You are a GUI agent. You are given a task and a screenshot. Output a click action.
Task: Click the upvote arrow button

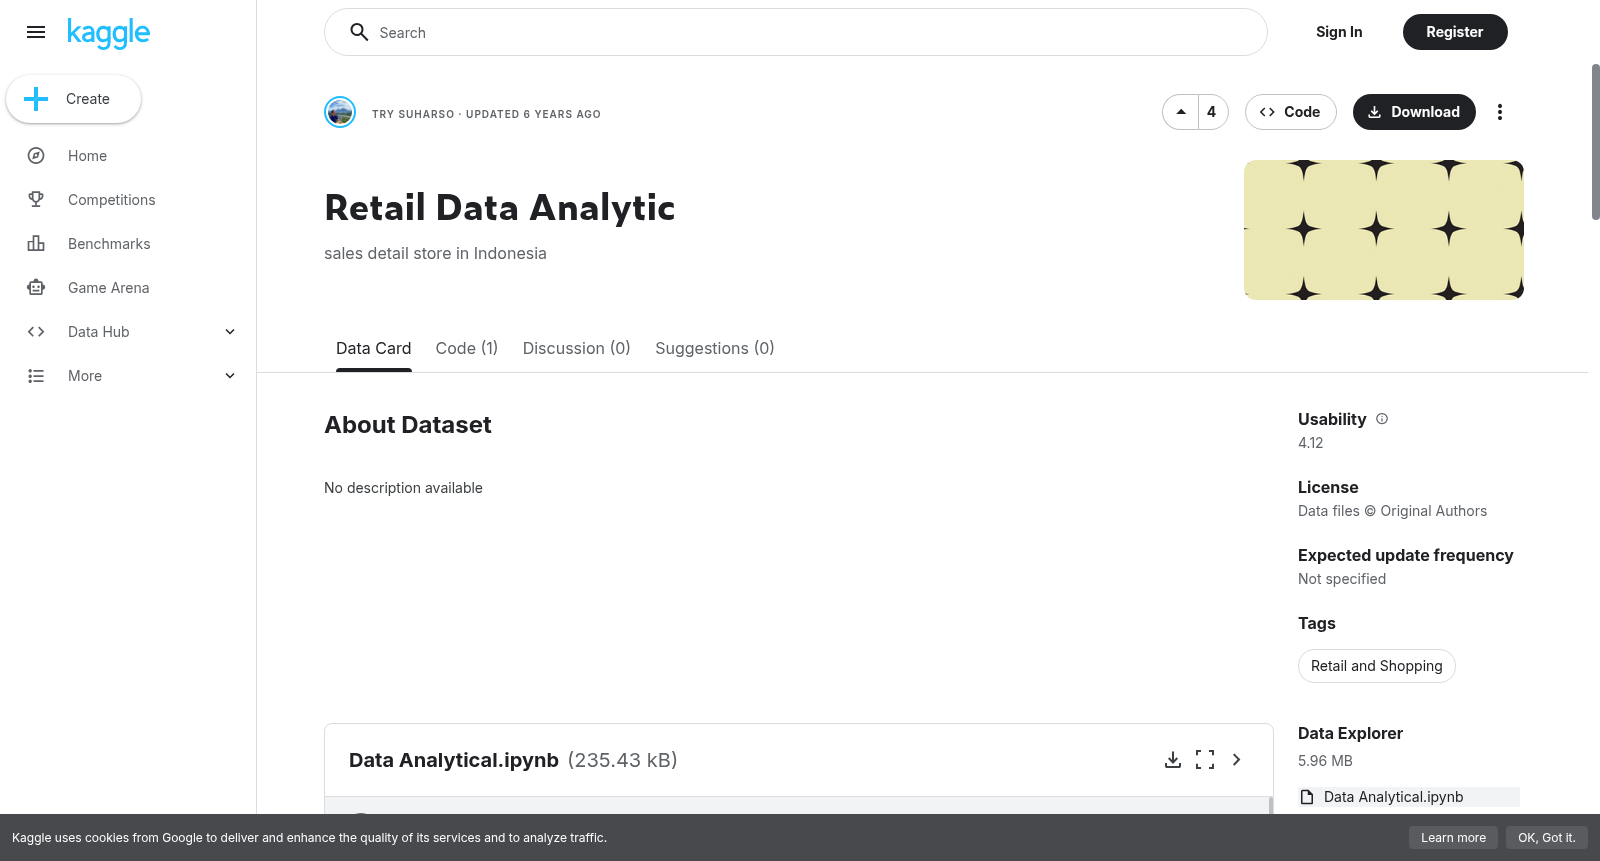1181,112
